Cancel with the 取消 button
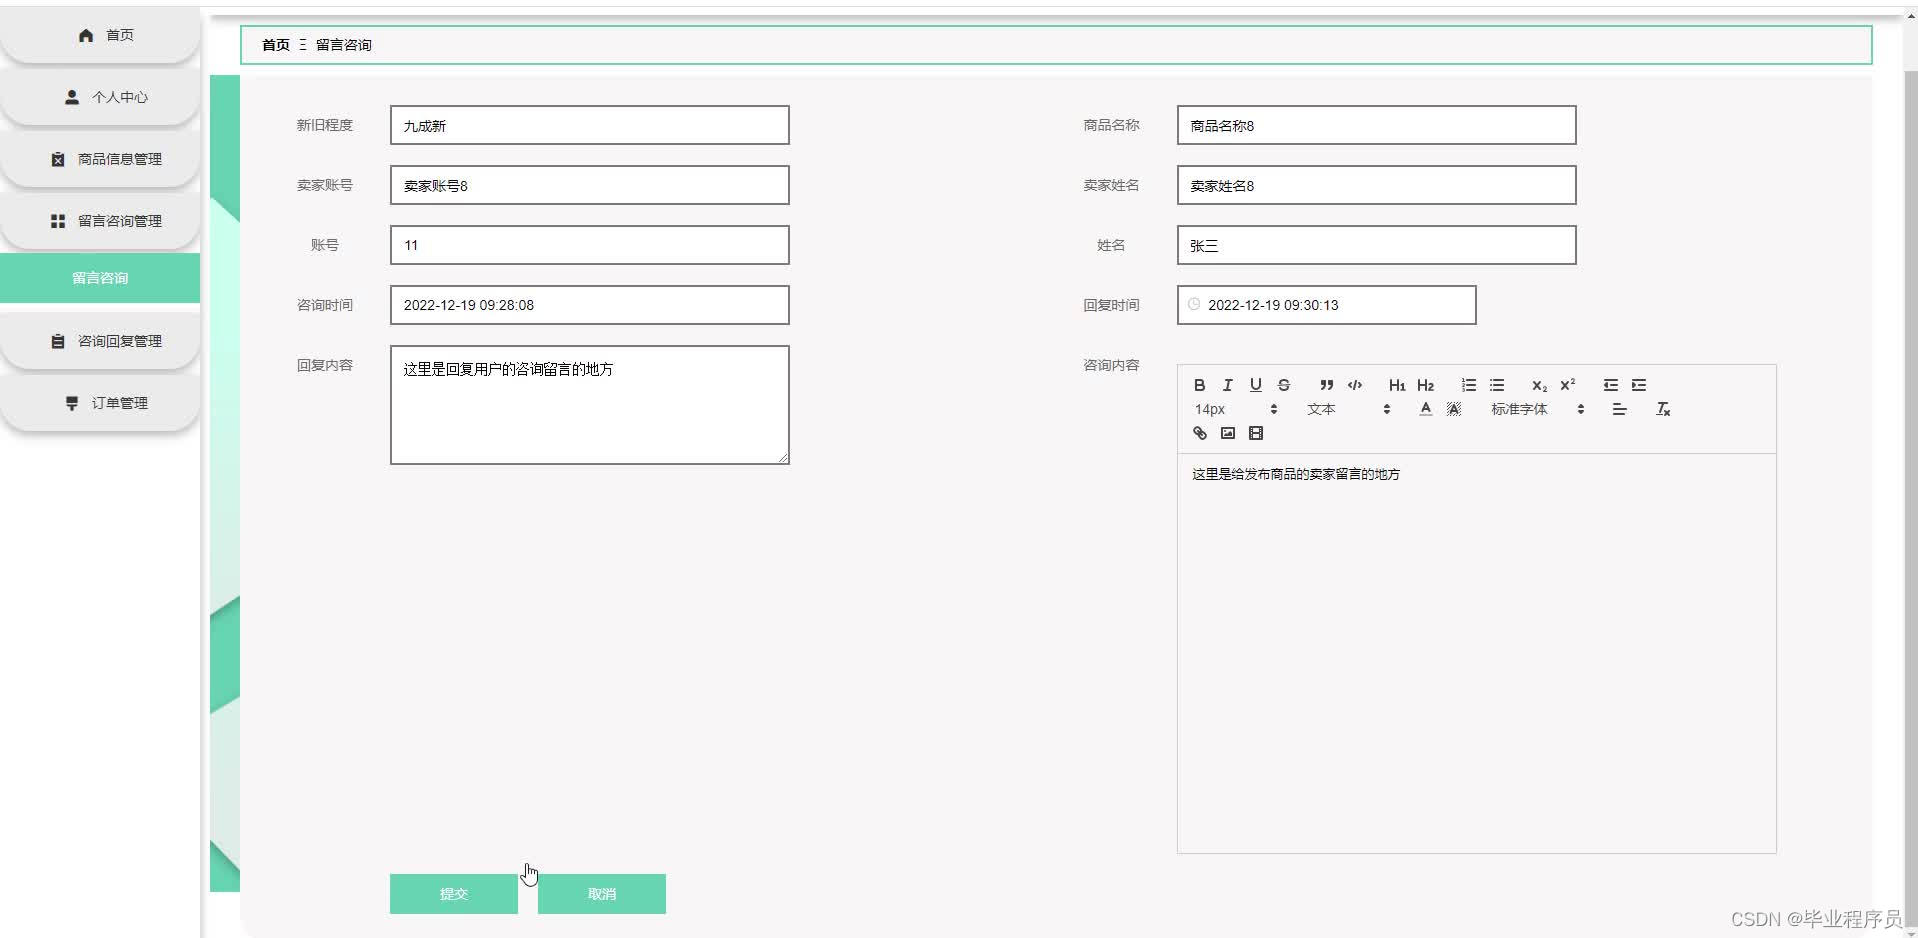 pos(602,894)
